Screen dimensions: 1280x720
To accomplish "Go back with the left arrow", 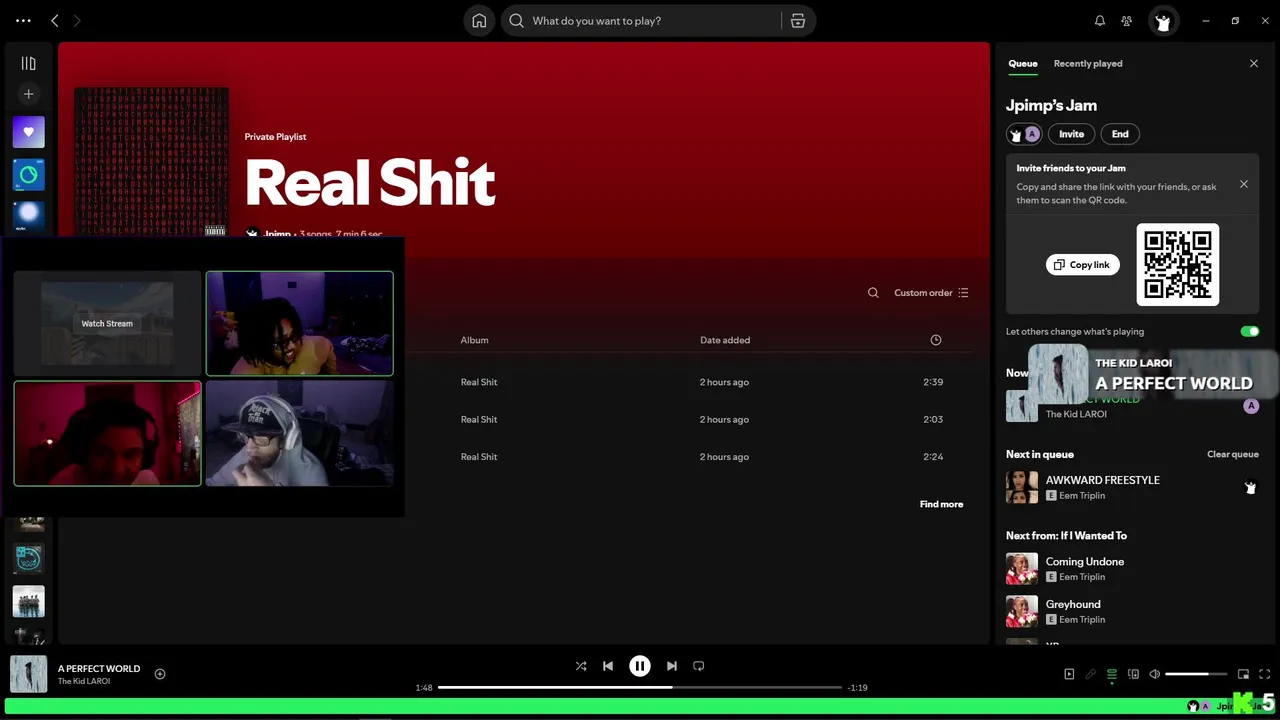I will 55,20.
